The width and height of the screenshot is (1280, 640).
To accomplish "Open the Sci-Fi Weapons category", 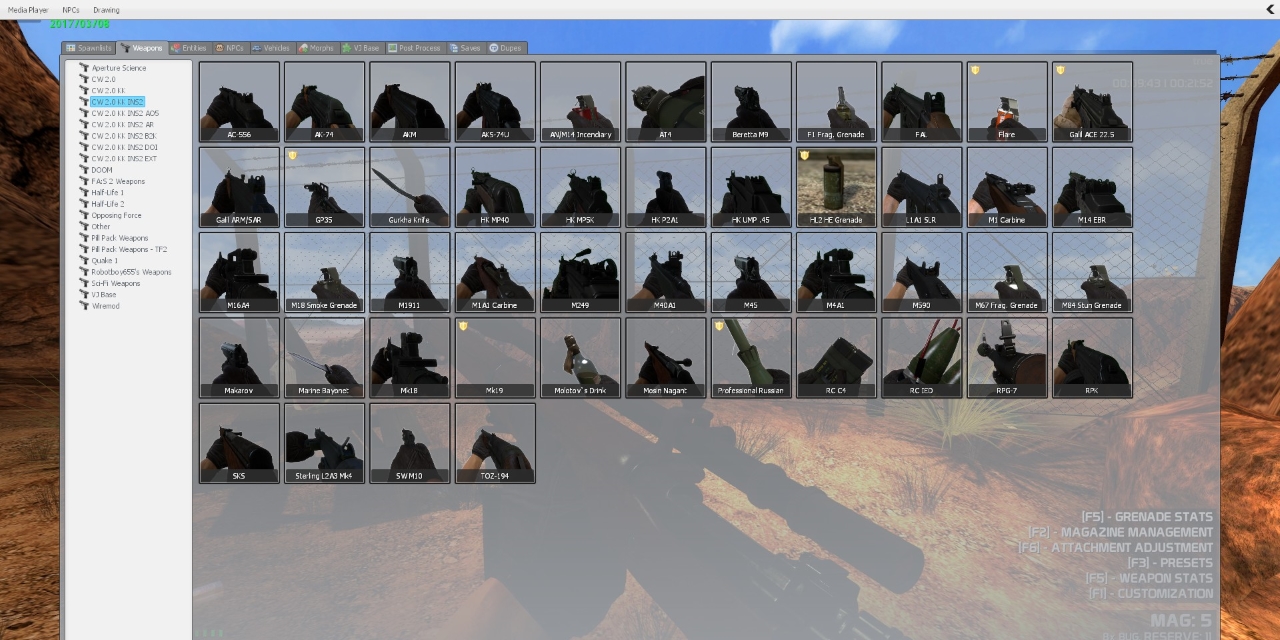I will tap(116, 283).
